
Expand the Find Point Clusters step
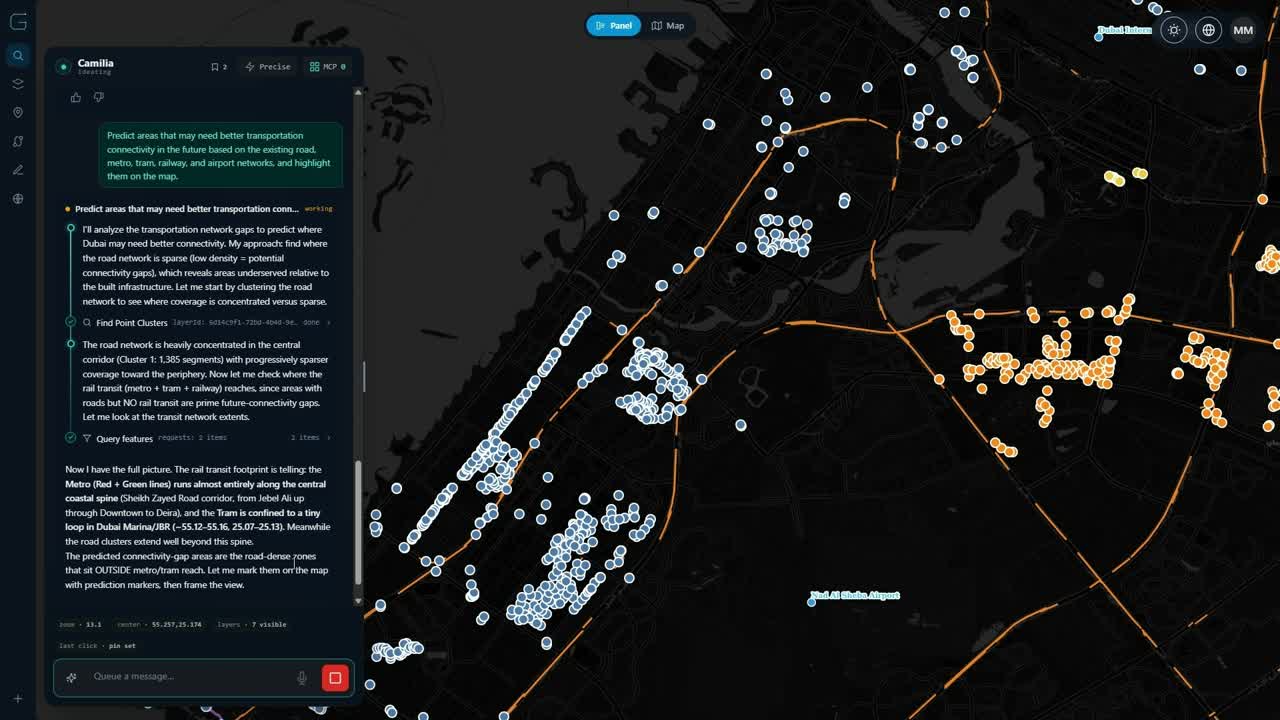tap(328, 323)
